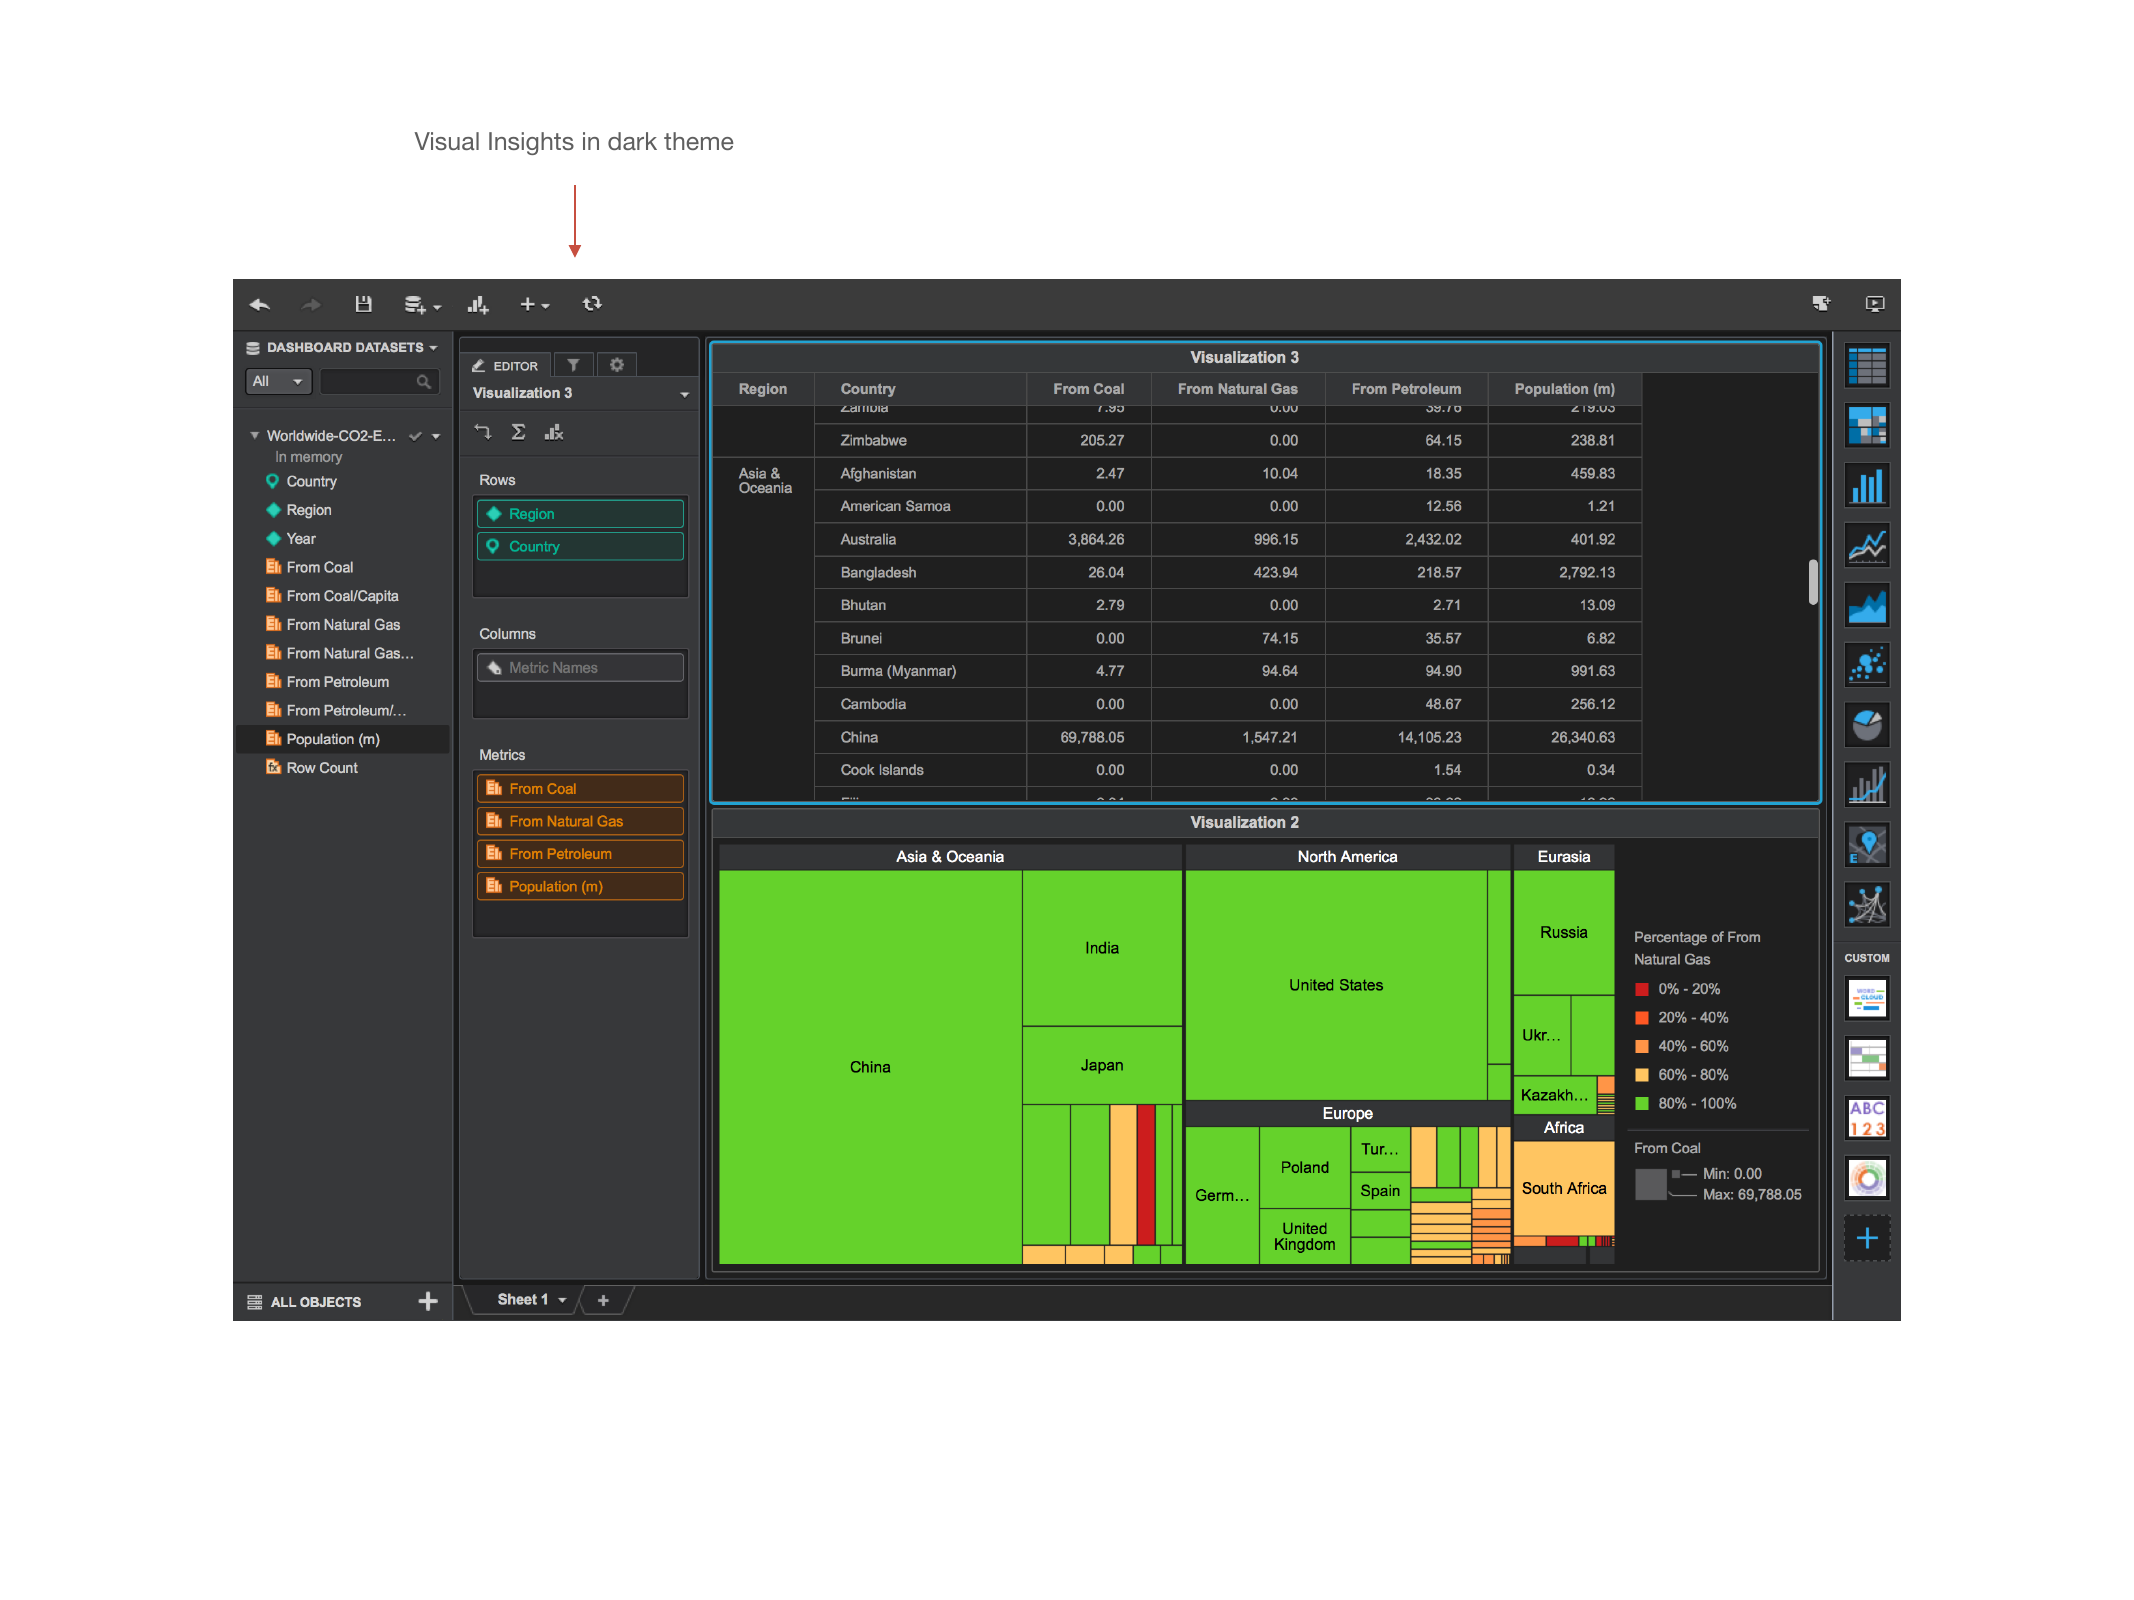Select the Grid visualization type
This screenshot has height=1600, width=2134.
[x=1867, y=366]
